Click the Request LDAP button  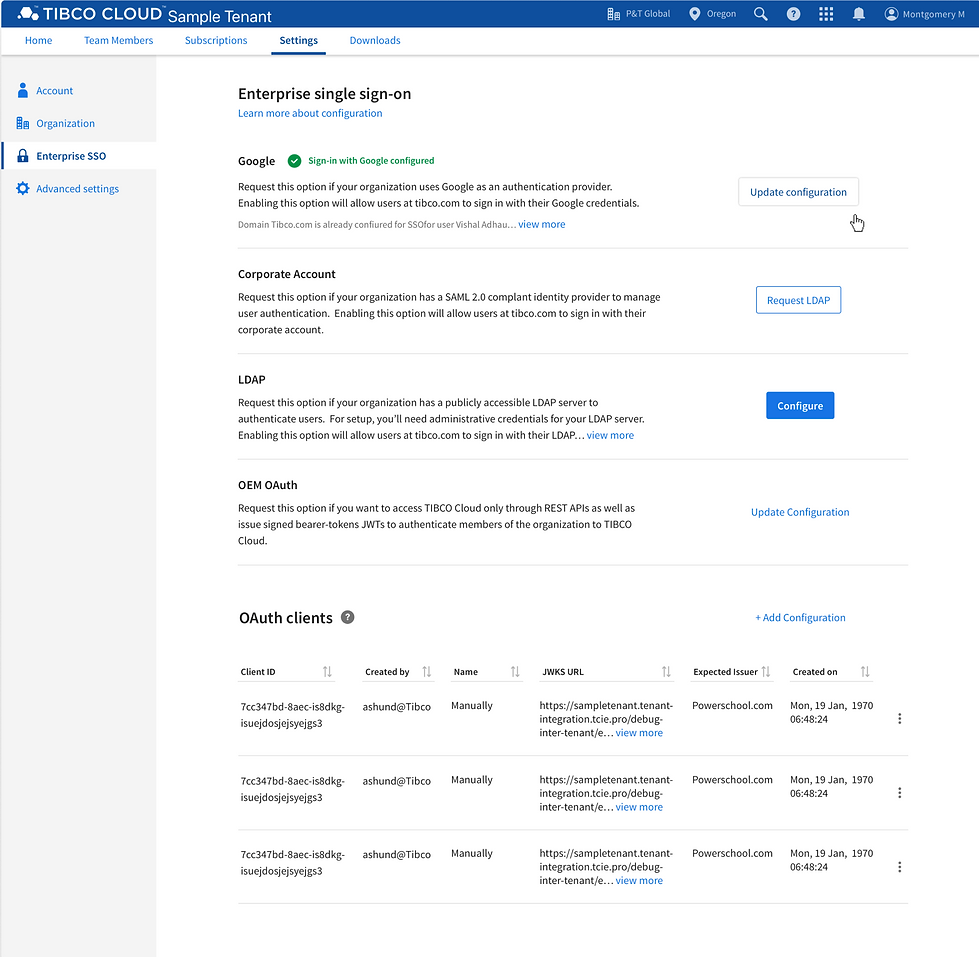tap(799, 300)
